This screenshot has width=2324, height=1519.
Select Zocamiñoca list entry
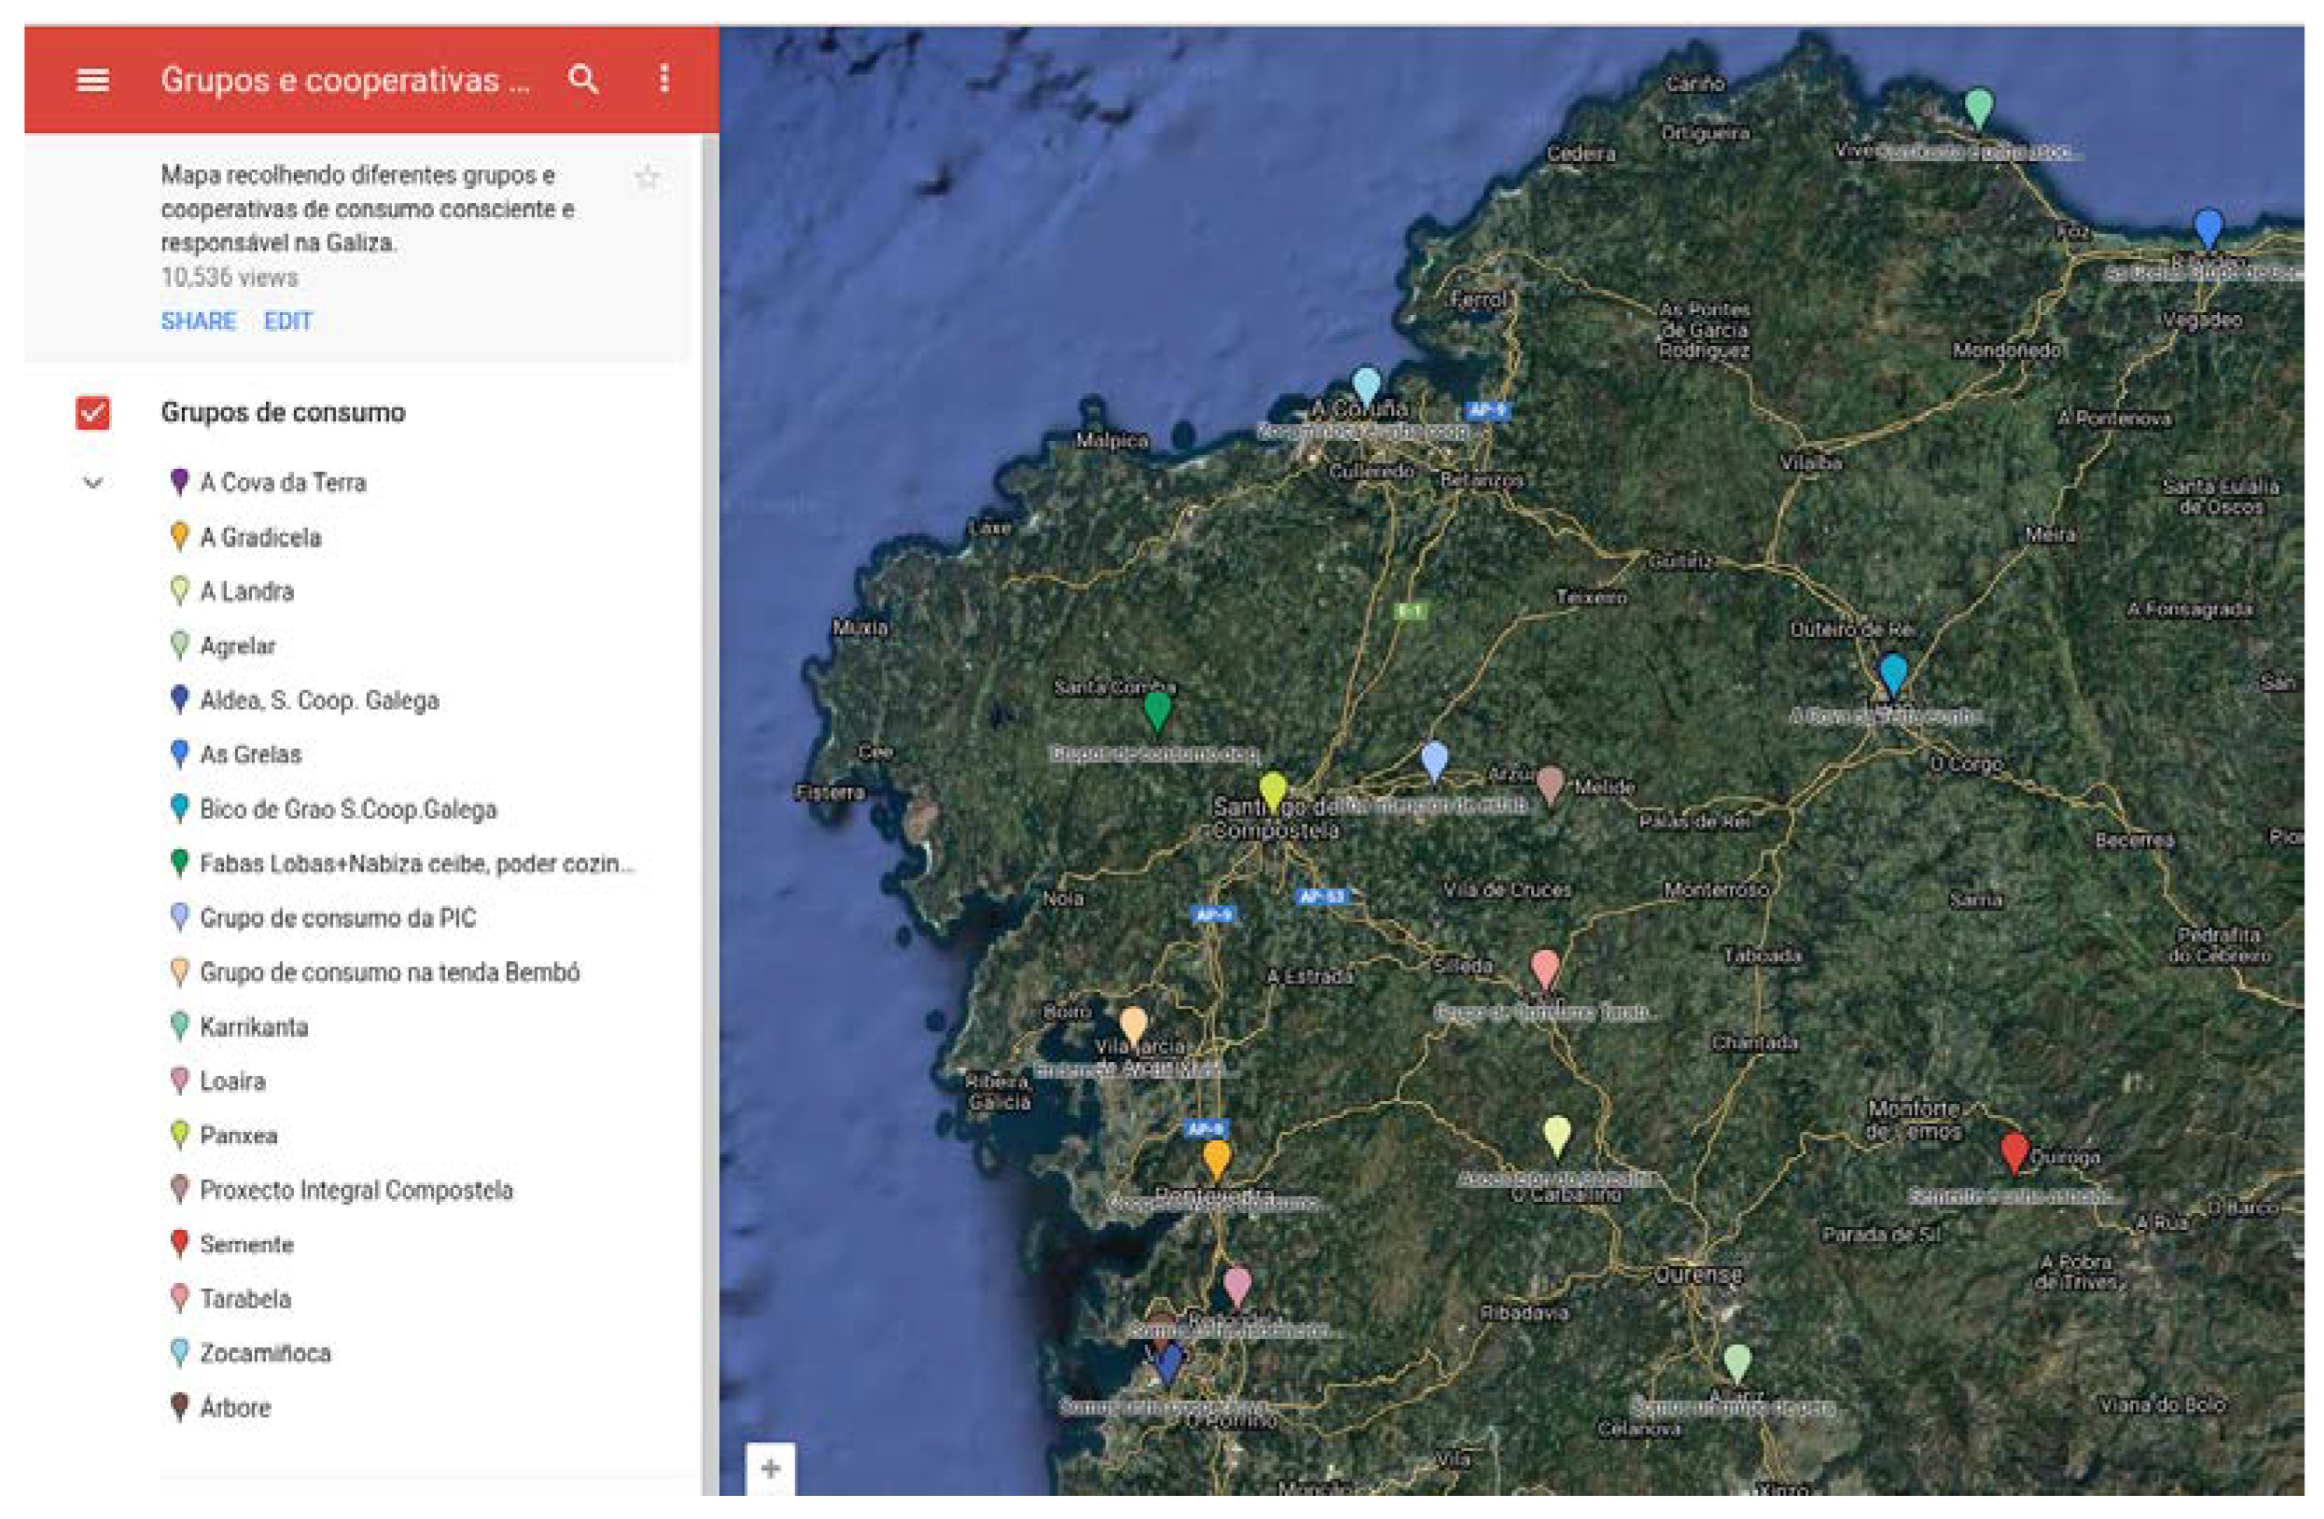coord(265,1353)
